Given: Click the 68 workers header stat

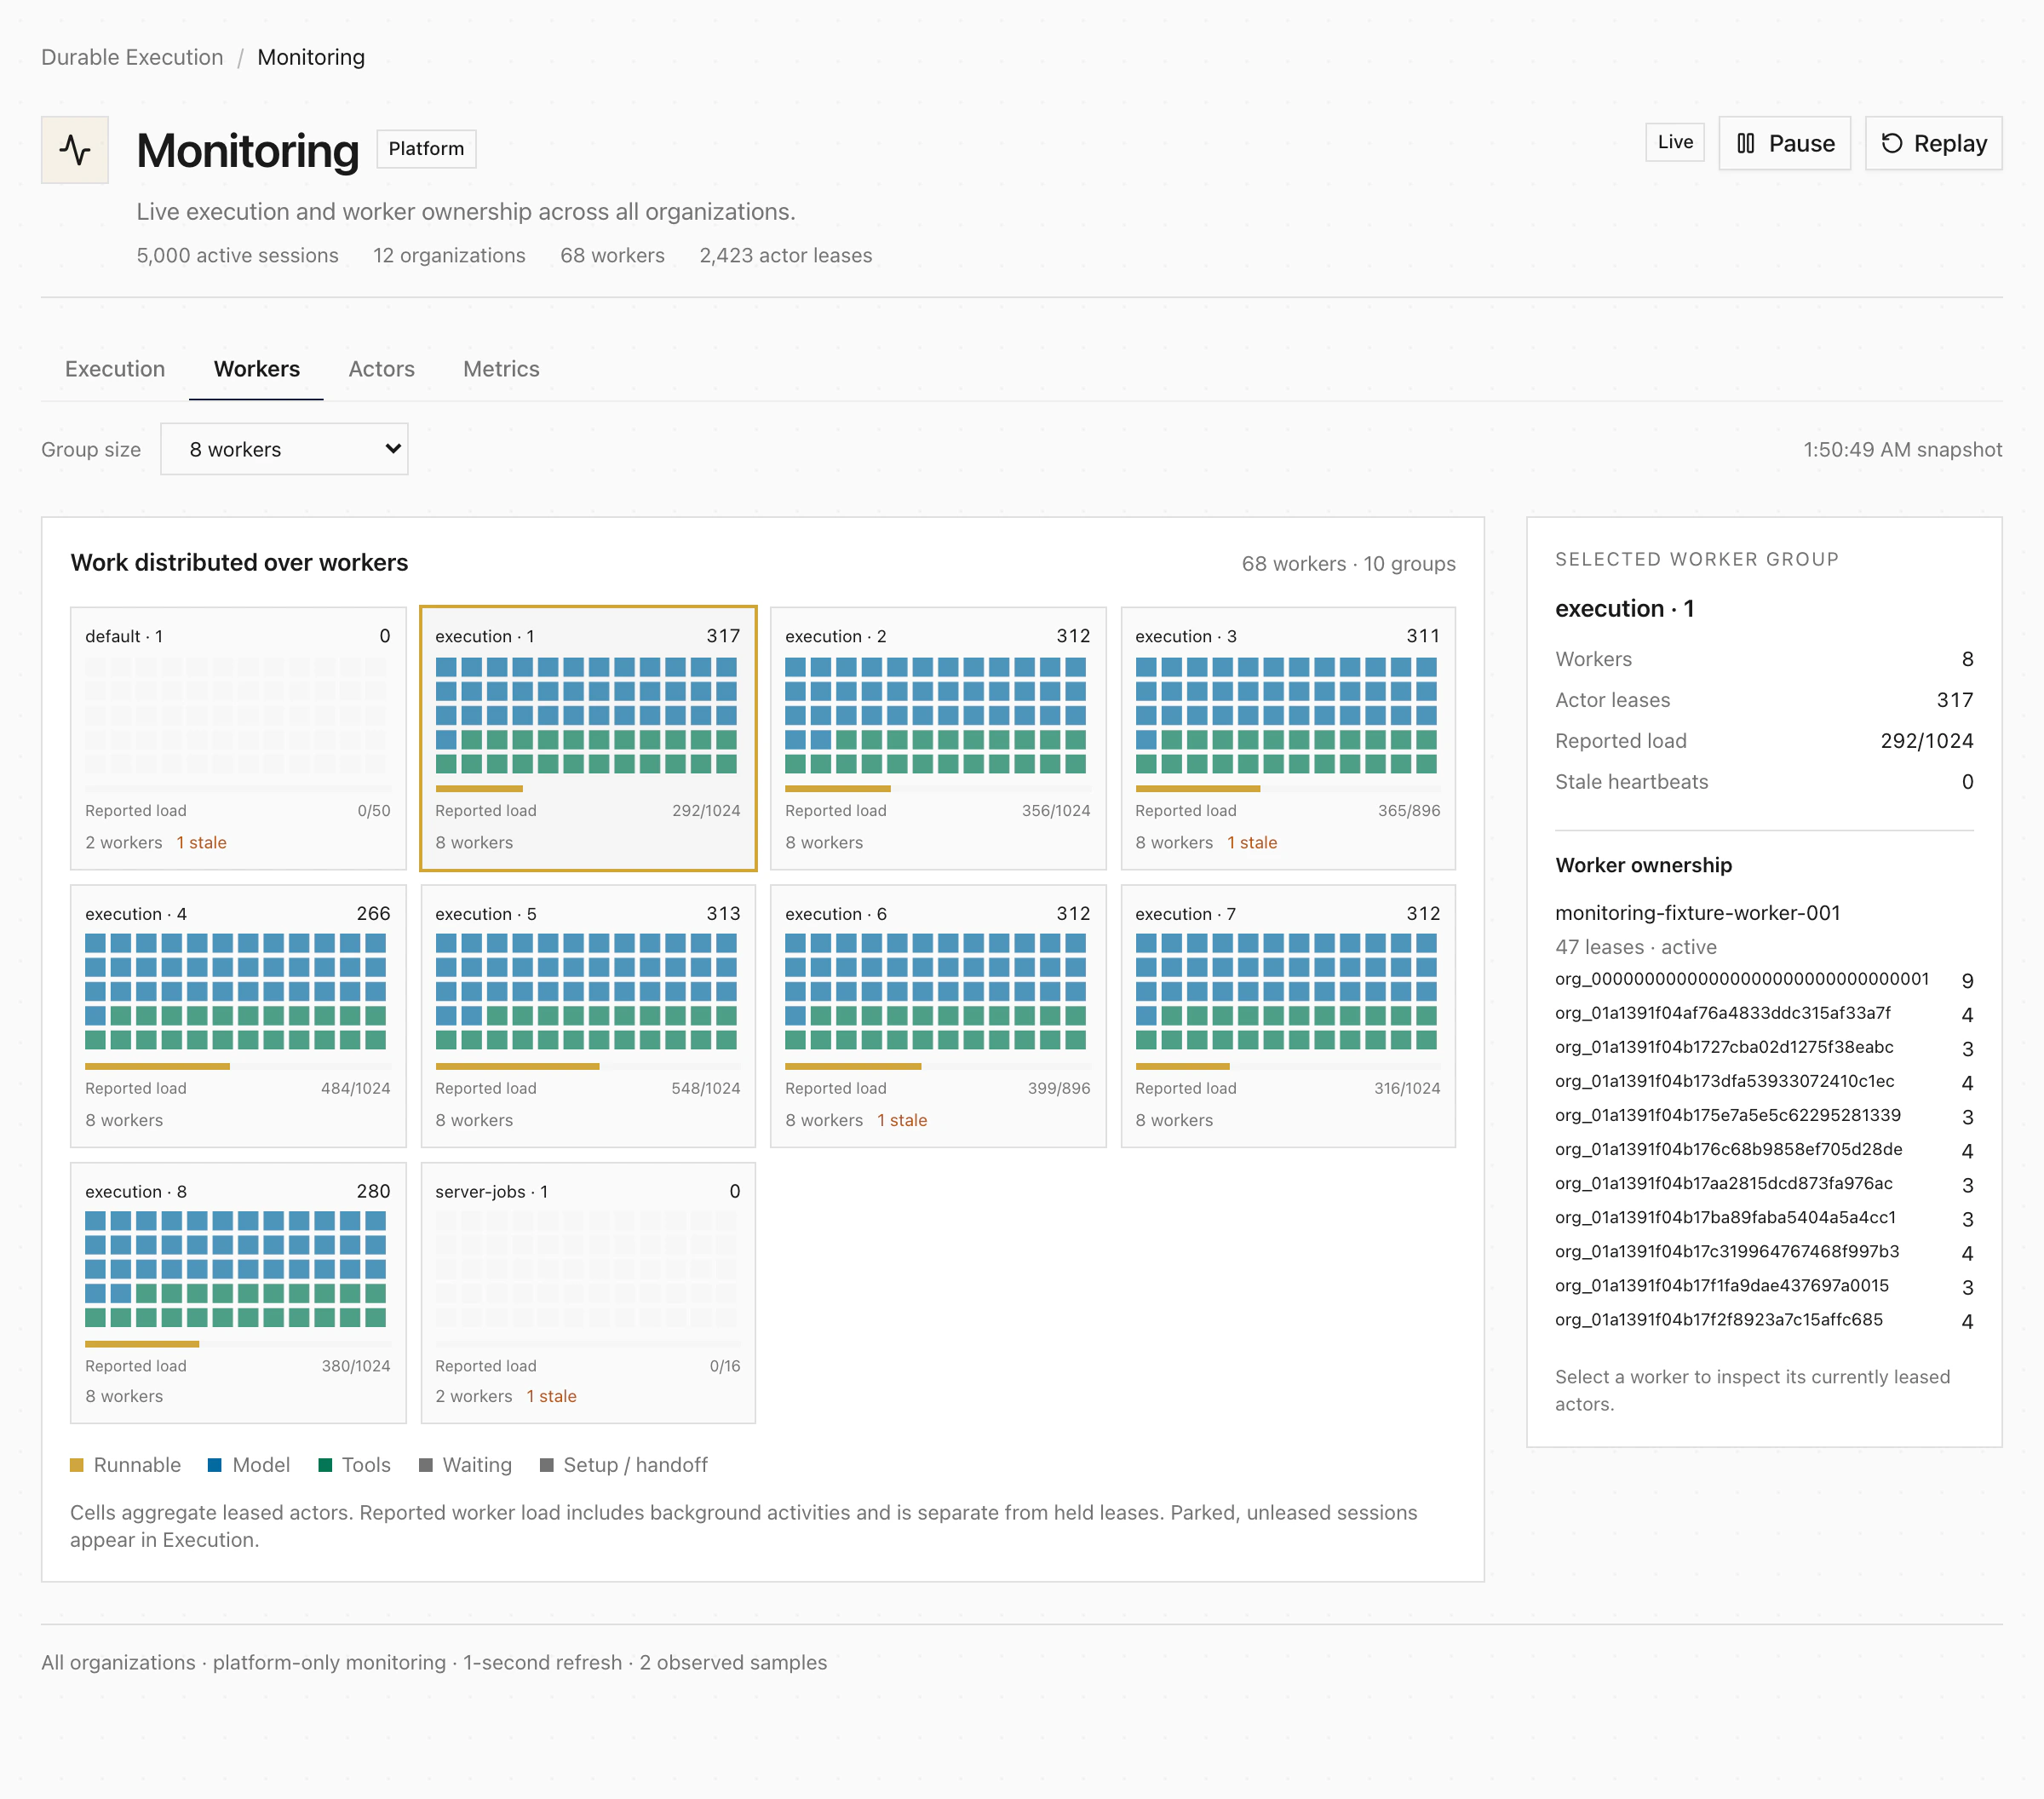Looking at the screenshot, I should [612, 255].
